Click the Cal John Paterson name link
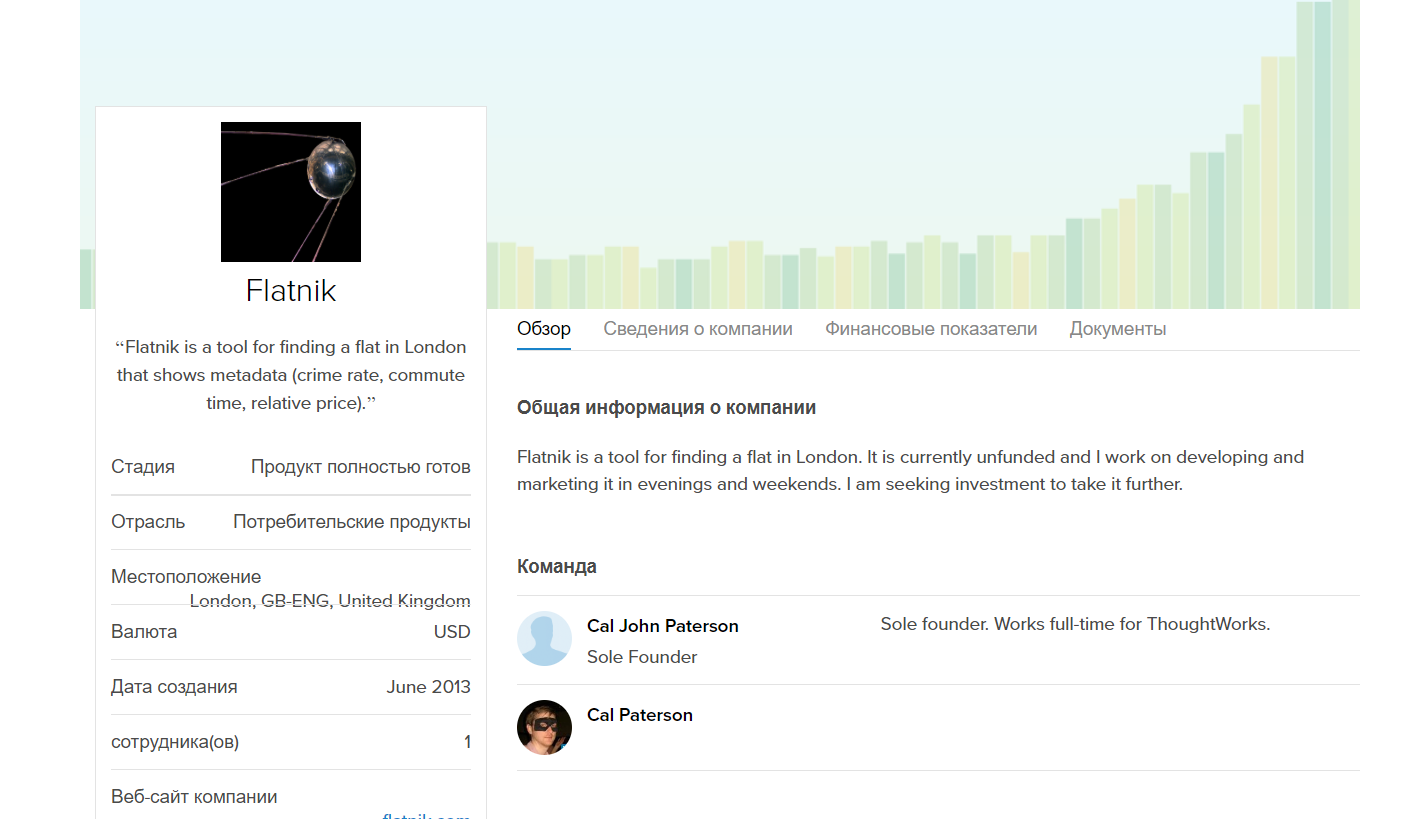This screenshot has height=819, width=1411. coord(663,626)
